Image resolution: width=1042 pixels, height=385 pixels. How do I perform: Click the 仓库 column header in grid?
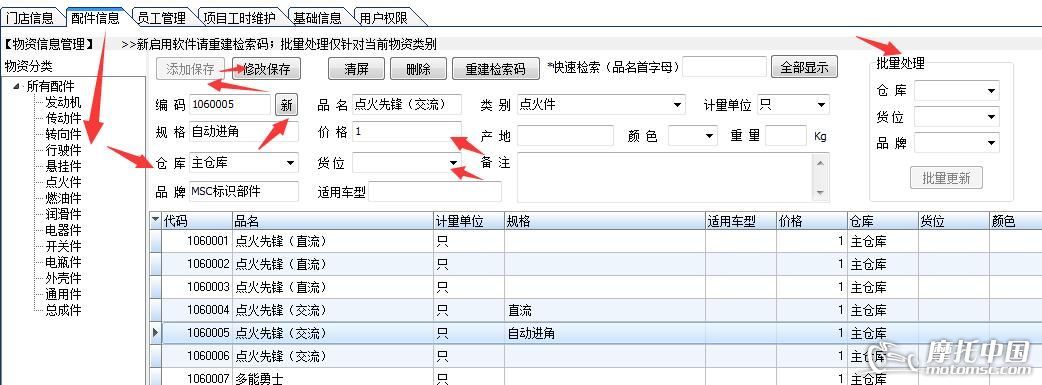(x=883, y=221)
